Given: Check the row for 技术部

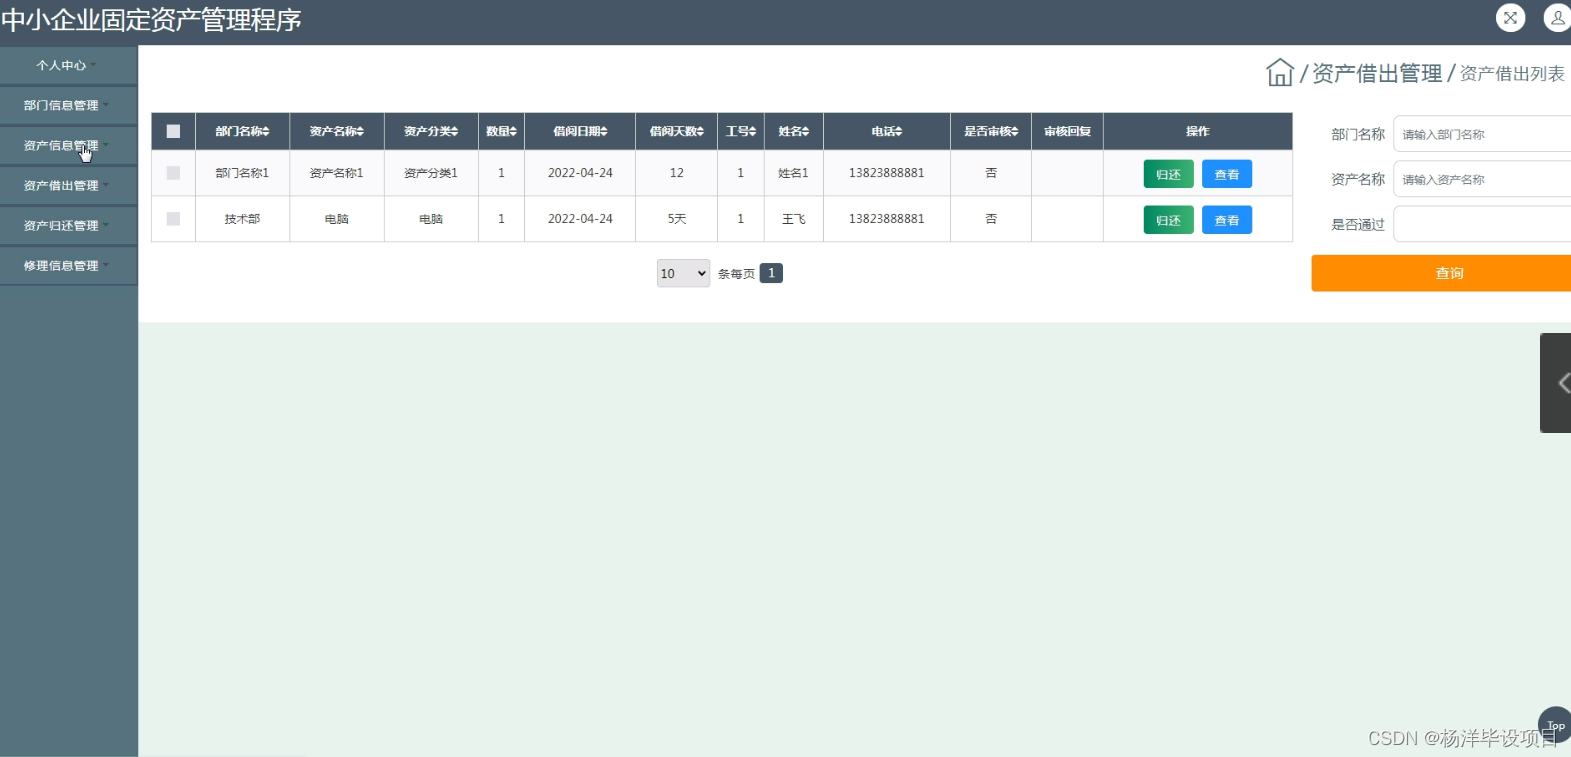Looking at the screenshot, I should click(173, 219).
